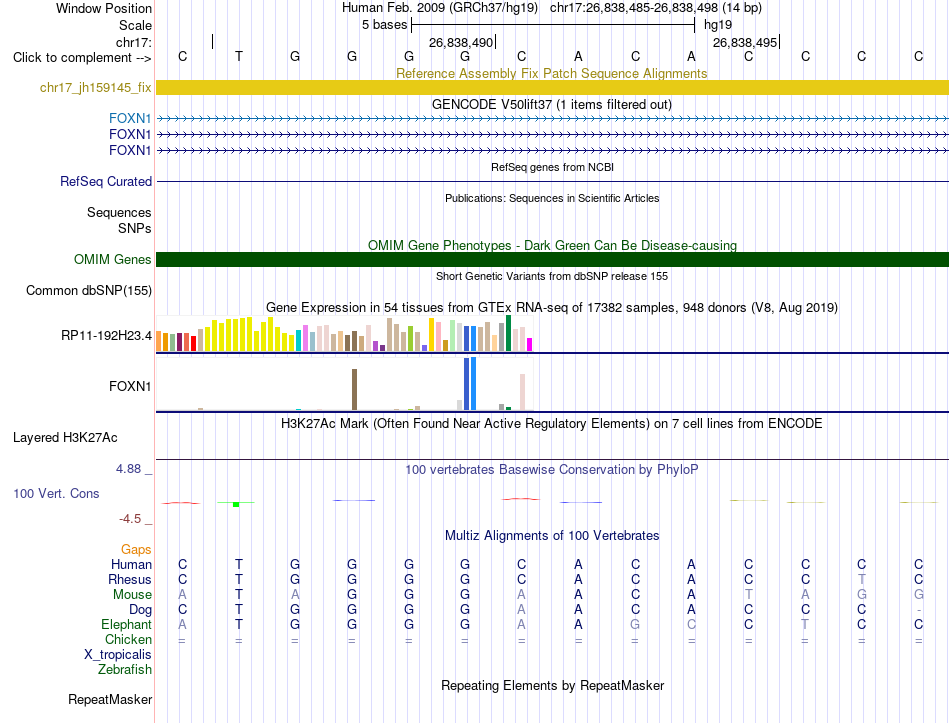
Task: Click the RP11-192H23.4 expression label
Action: (106, 335)
